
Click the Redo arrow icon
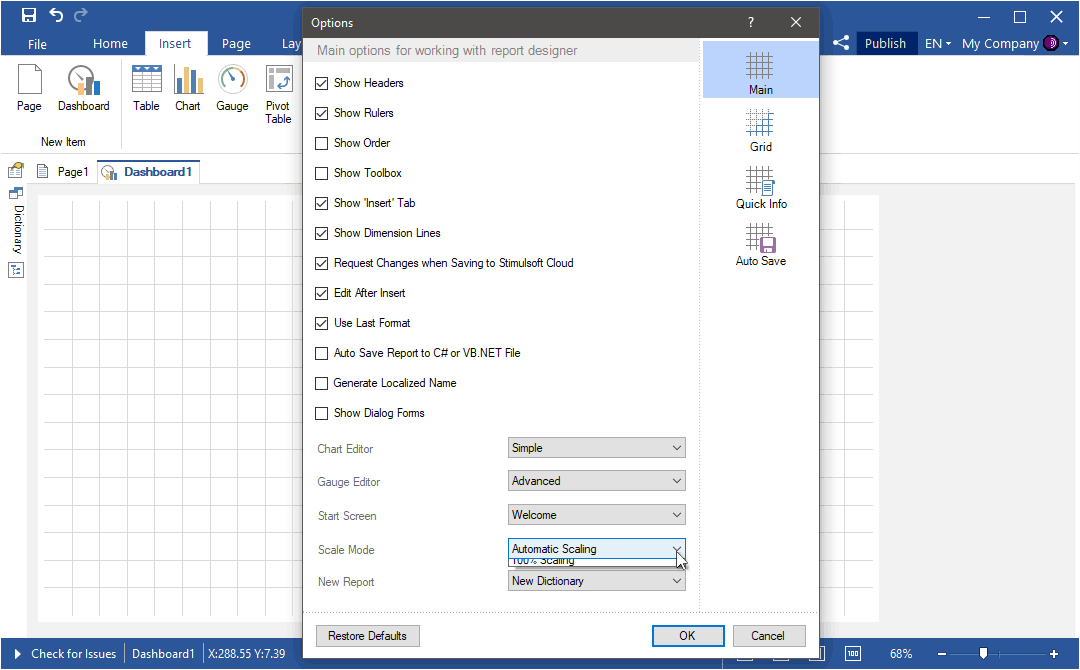[x=81, y=14]
